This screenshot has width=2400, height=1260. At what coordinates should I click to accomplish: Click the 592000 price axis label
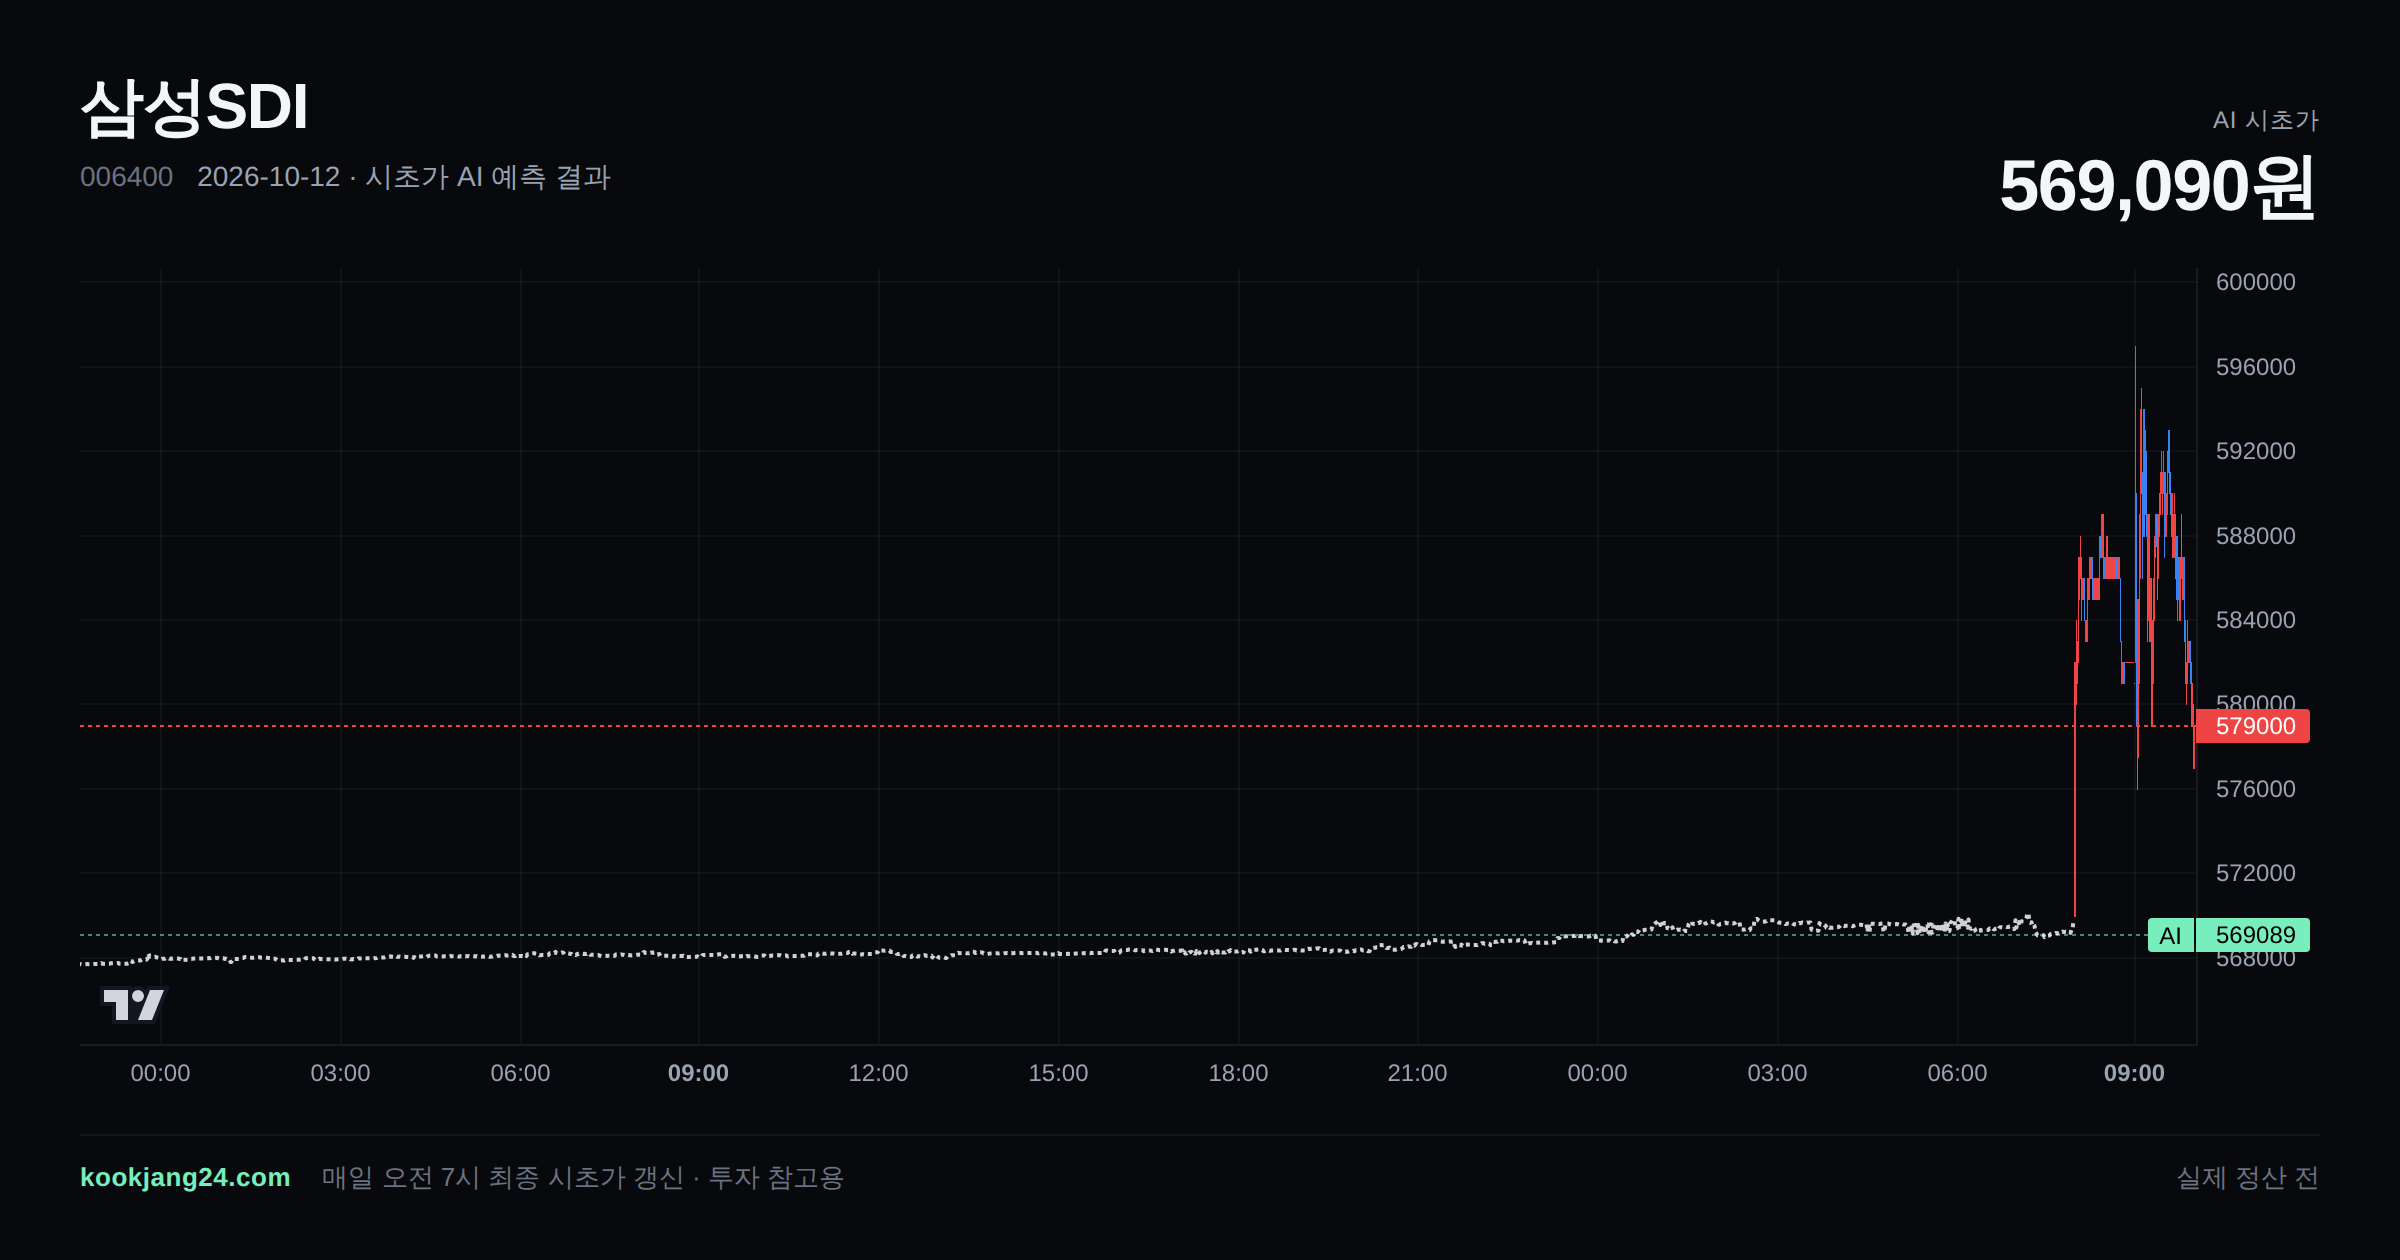(2255, 451)
